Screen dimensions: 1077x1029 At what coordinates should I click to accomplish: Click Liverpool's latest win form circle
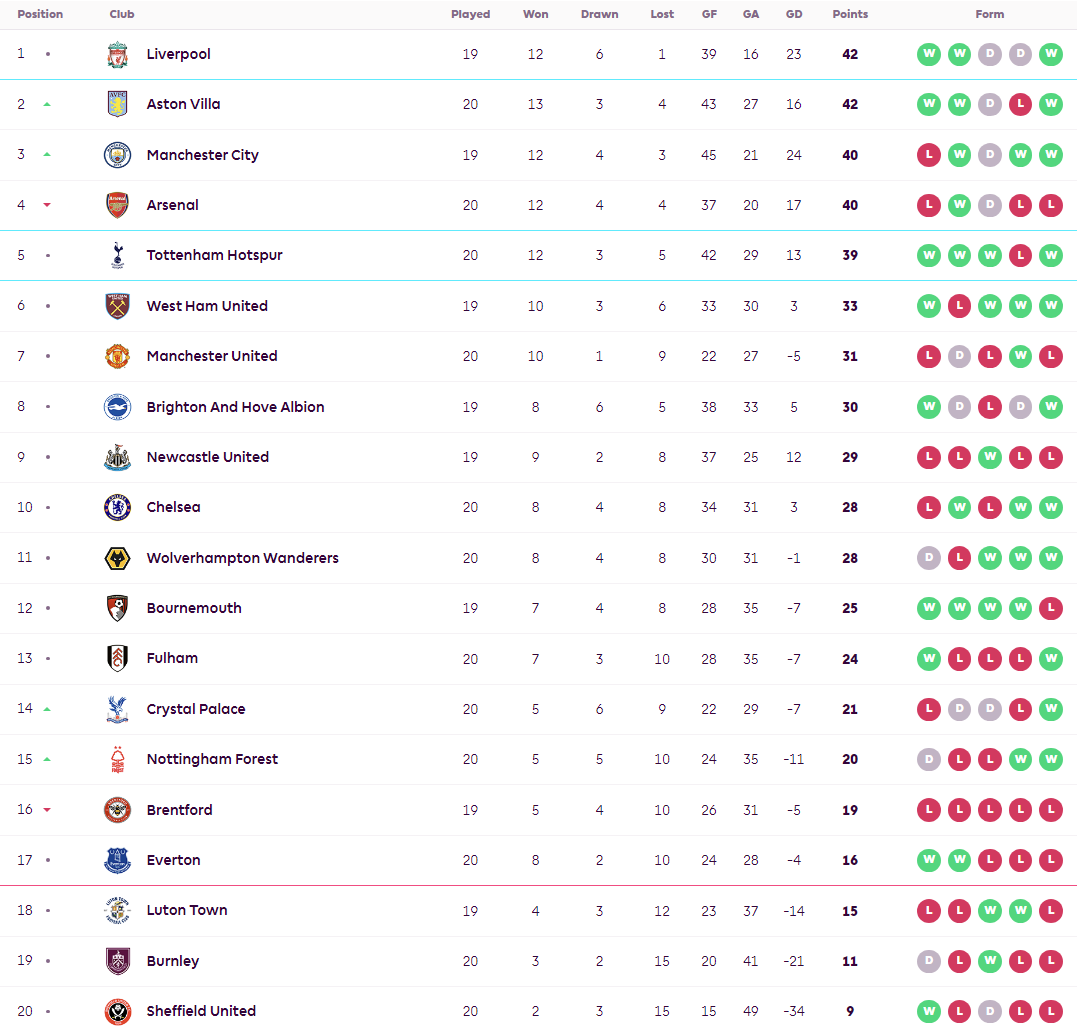pos(1050,54)
